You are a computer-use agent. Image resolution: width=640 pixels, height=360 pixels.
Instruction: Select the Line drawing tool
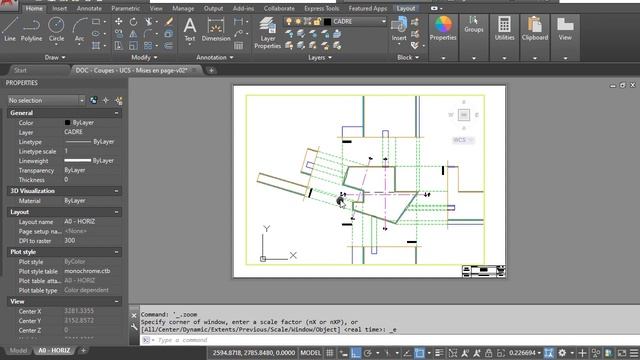(10, 29)
